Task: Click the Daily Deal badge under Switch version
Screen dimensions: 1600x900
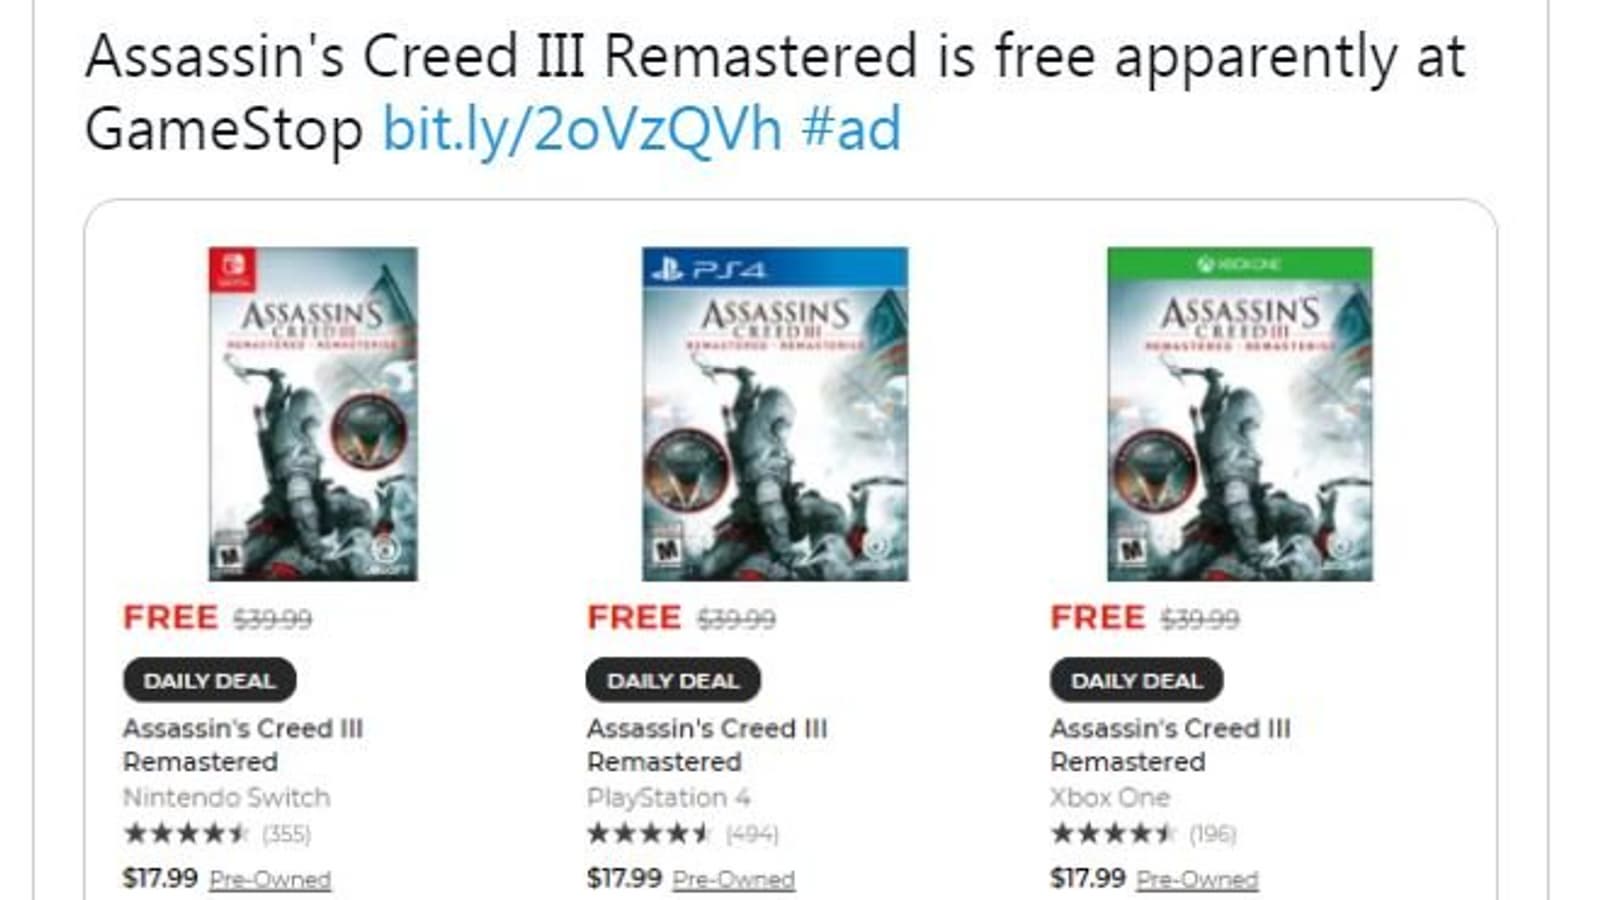Action: [x=210, y=681]
